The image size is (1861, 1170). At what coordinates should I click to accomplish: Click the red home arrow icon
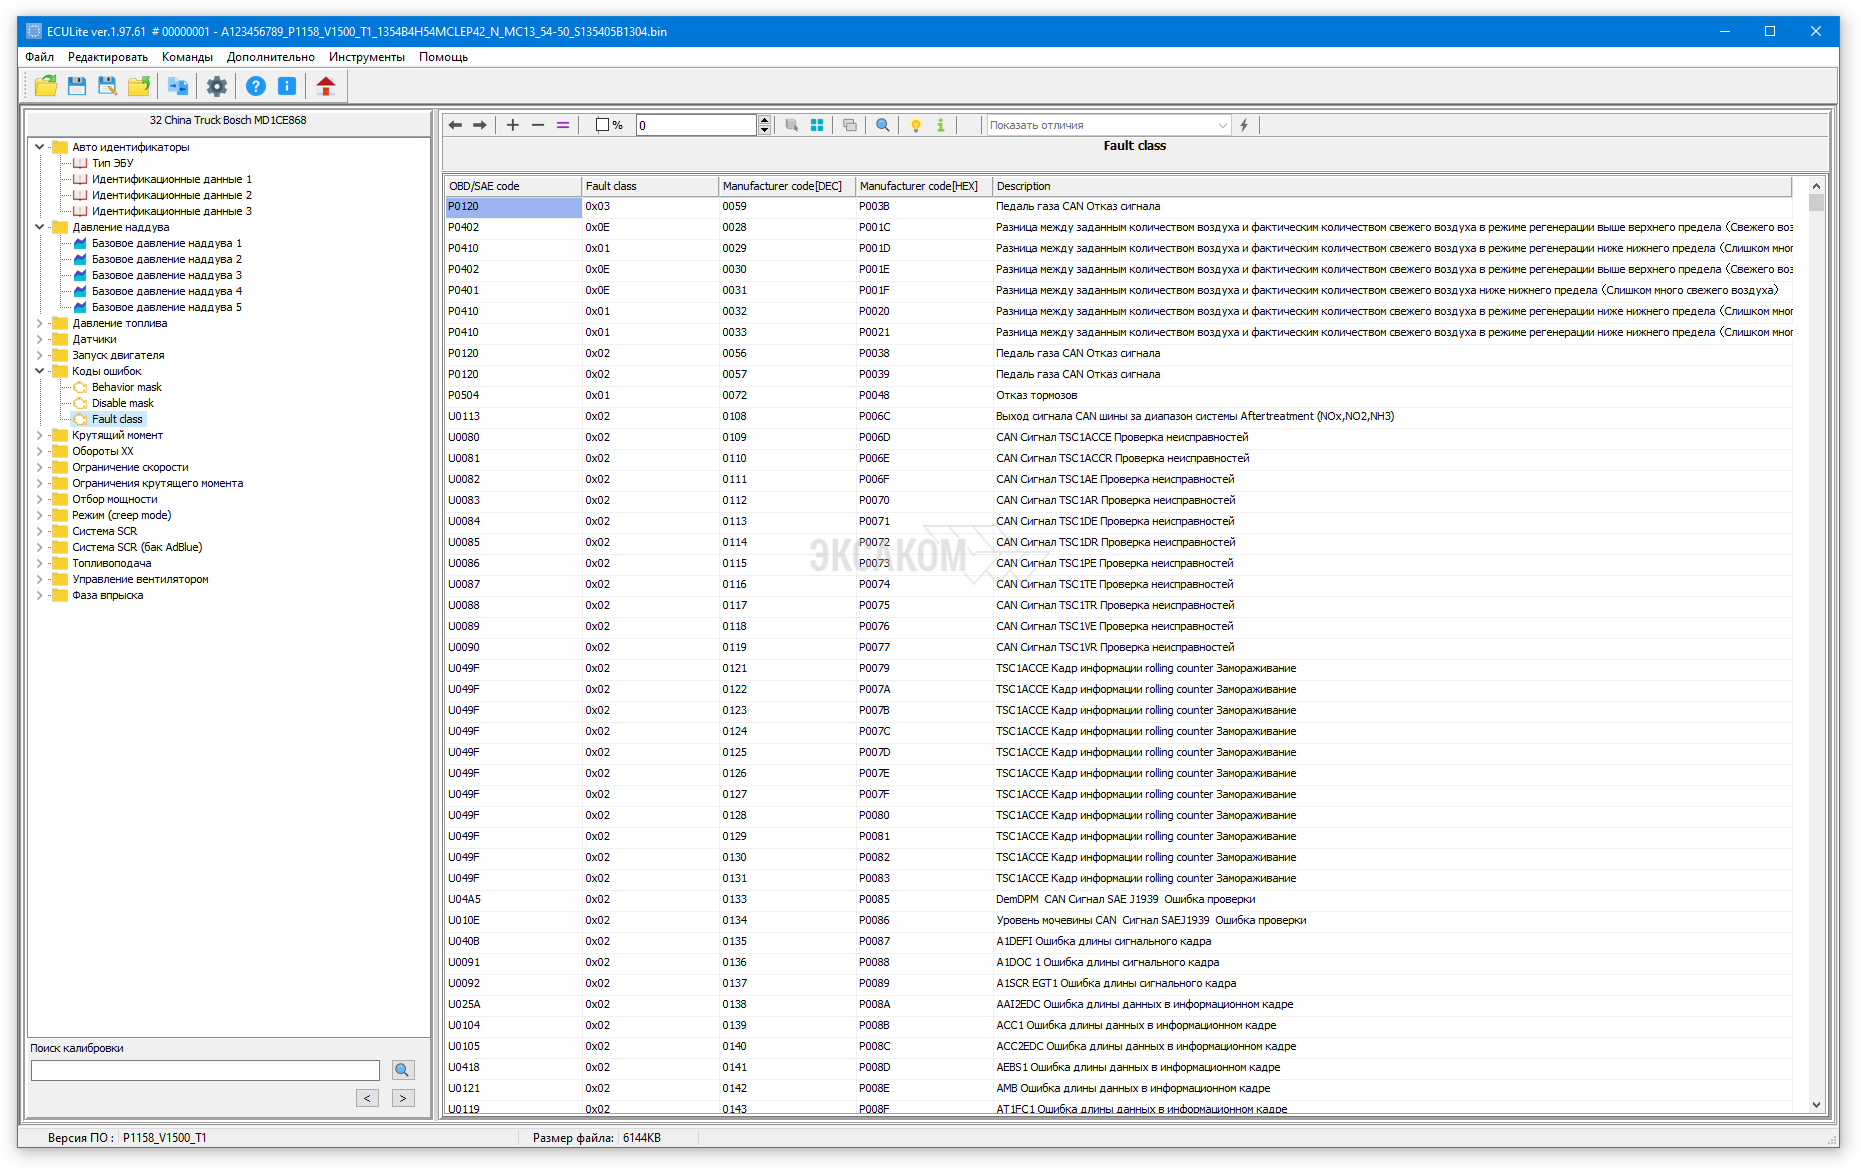325,86
